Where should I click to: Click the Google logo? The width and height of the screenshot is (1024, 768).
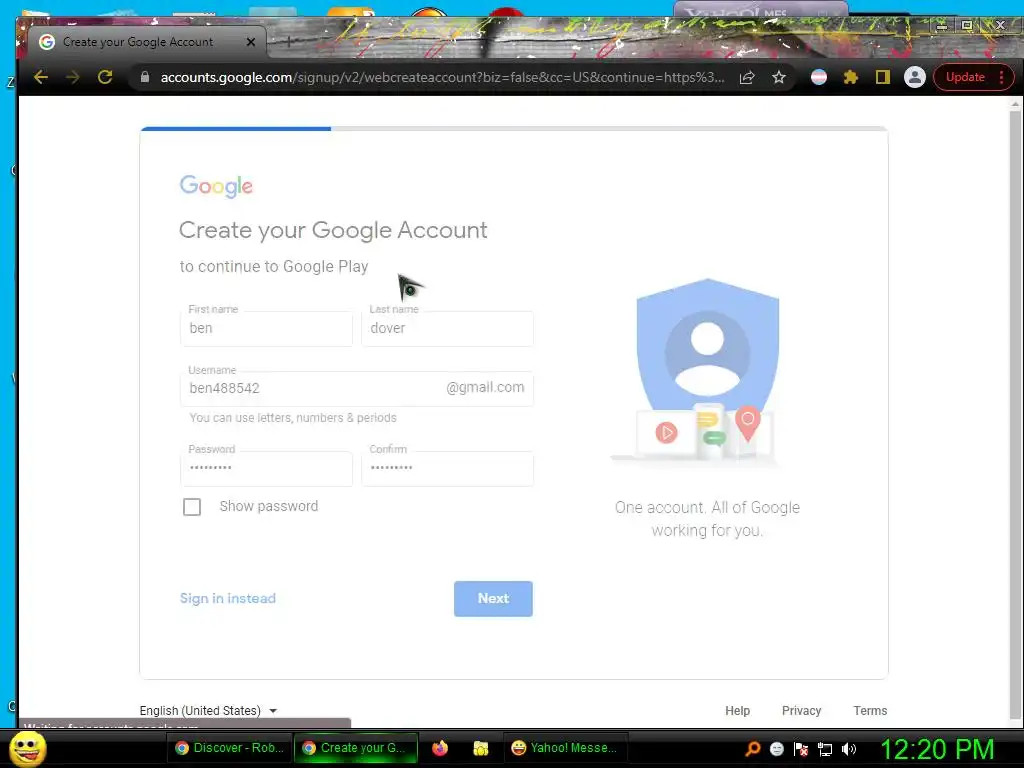click(216, 186)
